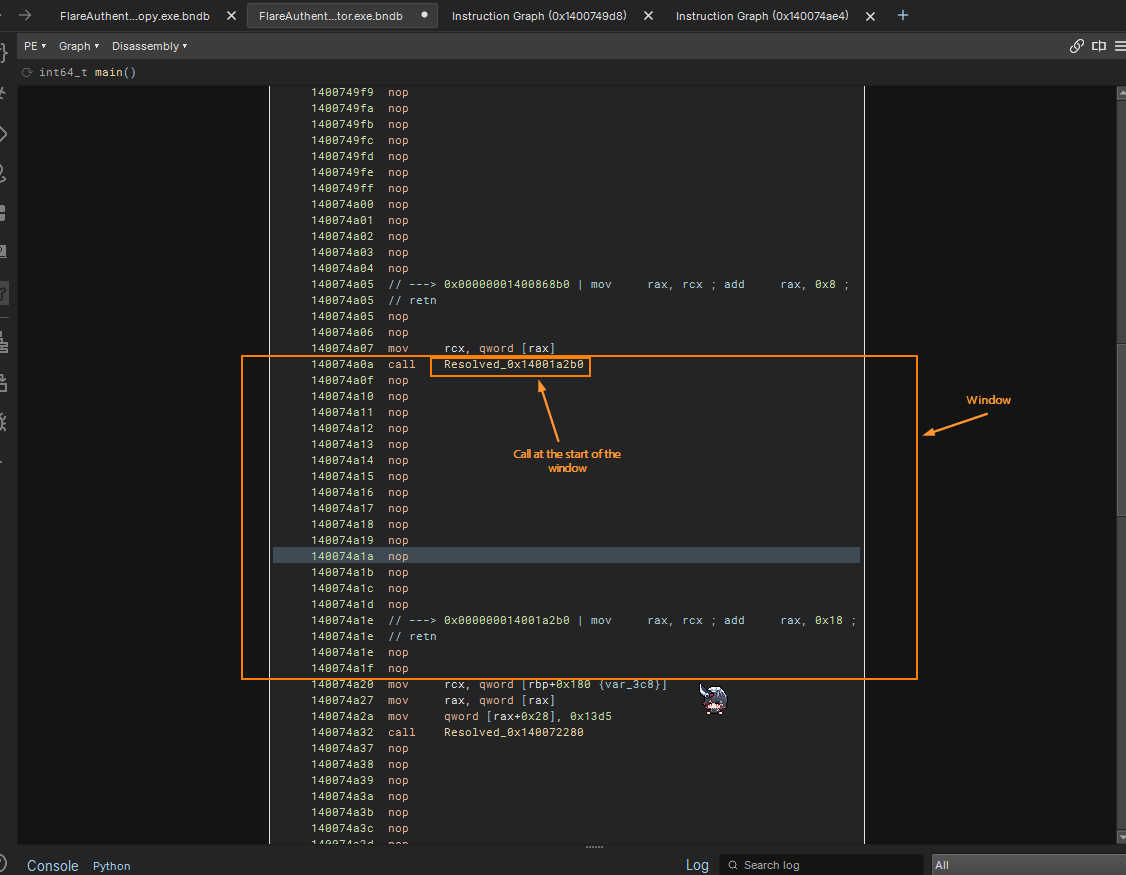The width and height of the screenshot is (1126, 875).
Task: Switch to FlareAuthent...tor.exe.bndb tab
Action: 330,16
